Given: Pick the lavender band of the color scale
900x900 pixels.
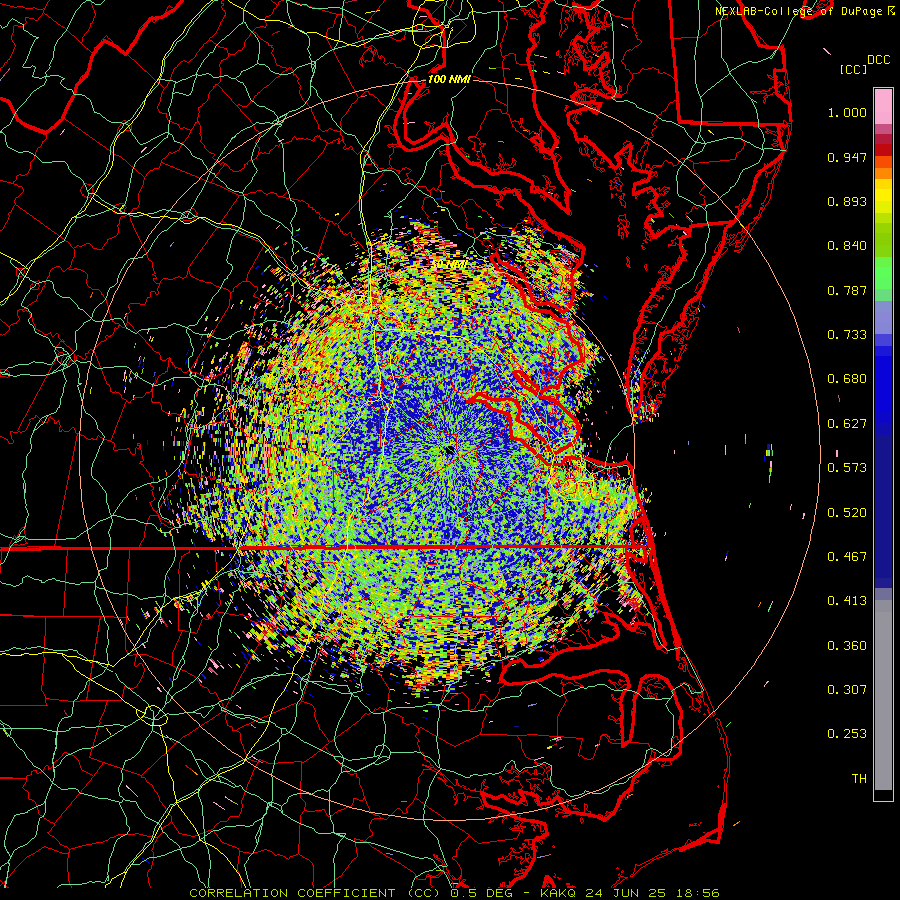Looking at the screenshot, I should (x=883, y=317).
